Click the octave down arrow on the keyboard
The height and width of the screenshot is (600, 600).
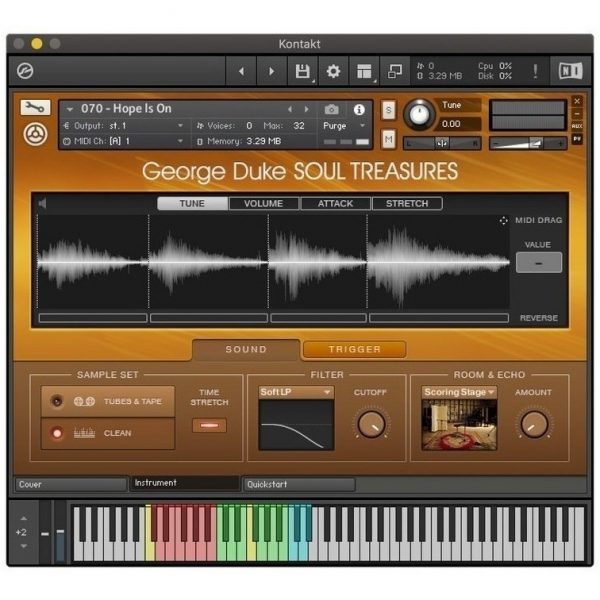pos(24,546)
